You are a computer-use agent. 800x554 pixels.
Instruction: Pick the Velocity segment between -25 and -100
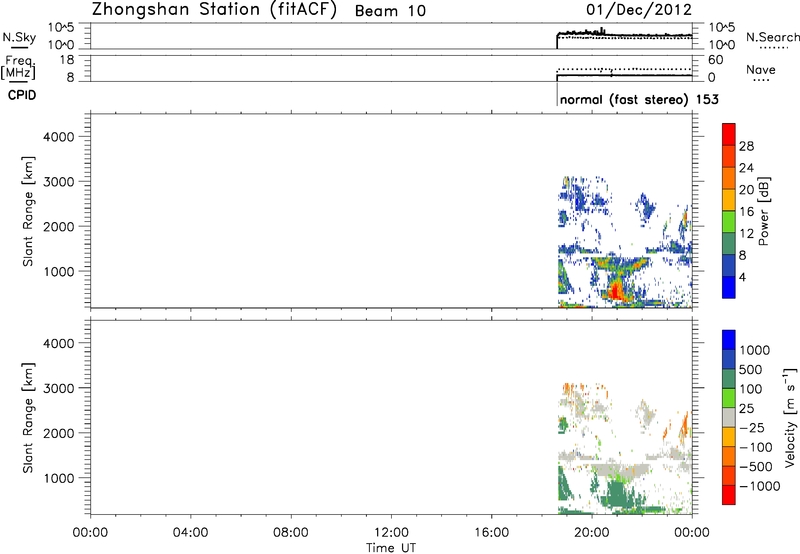[x=729, y=437]
